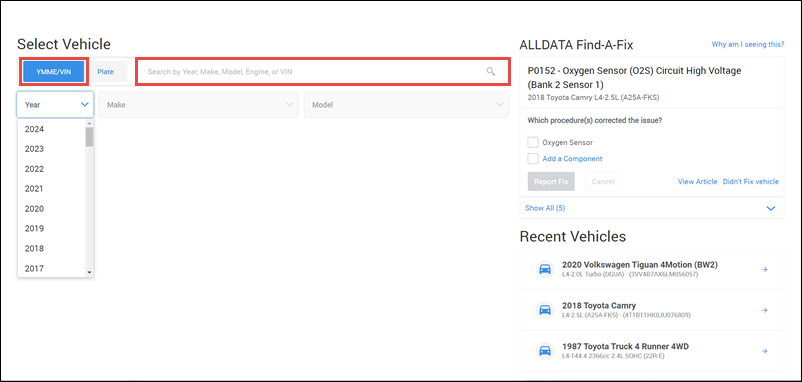Select the YMME/VIN tab
This screenshot has width=802, height=382.
53,72
